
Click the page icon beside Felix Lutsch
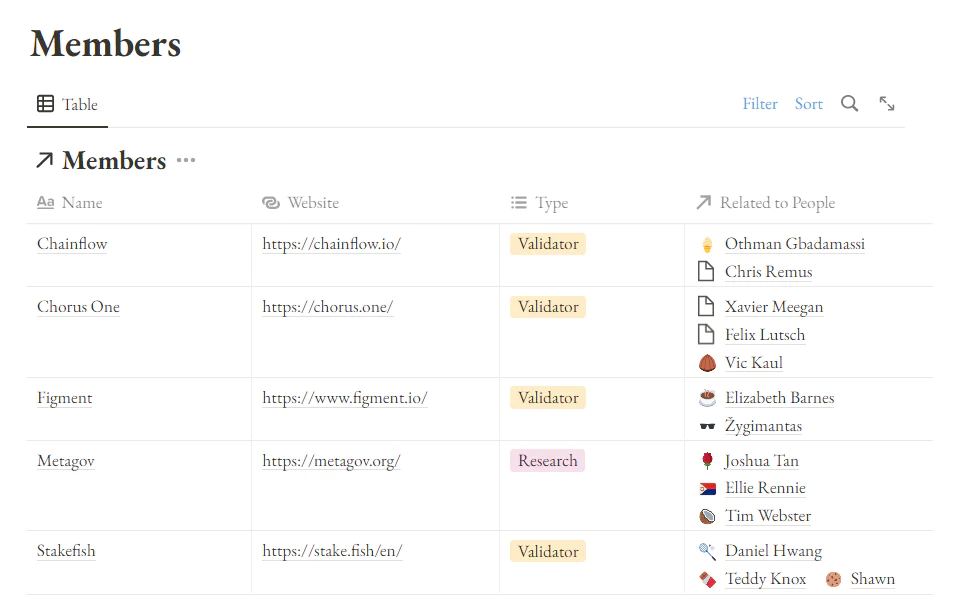(706, 335)
